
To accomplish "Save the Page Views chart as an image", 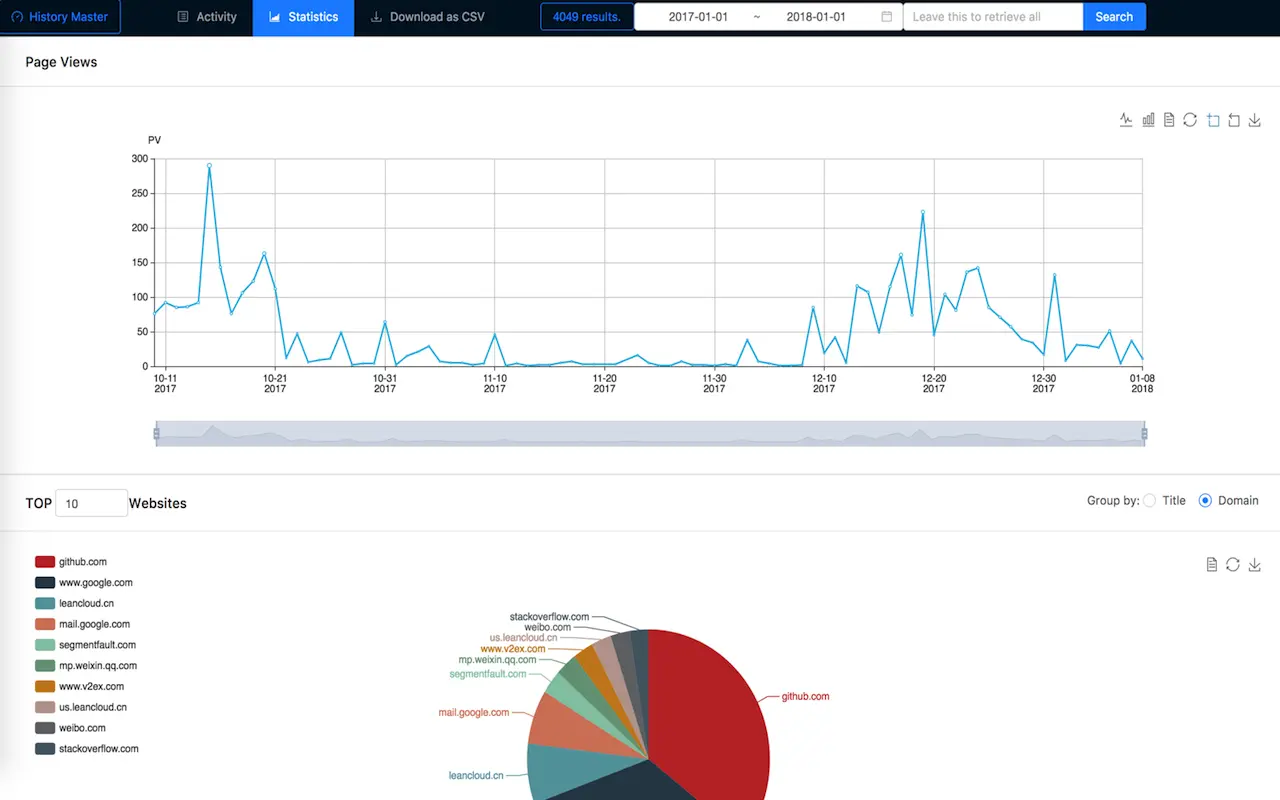I will [1255, 119].
